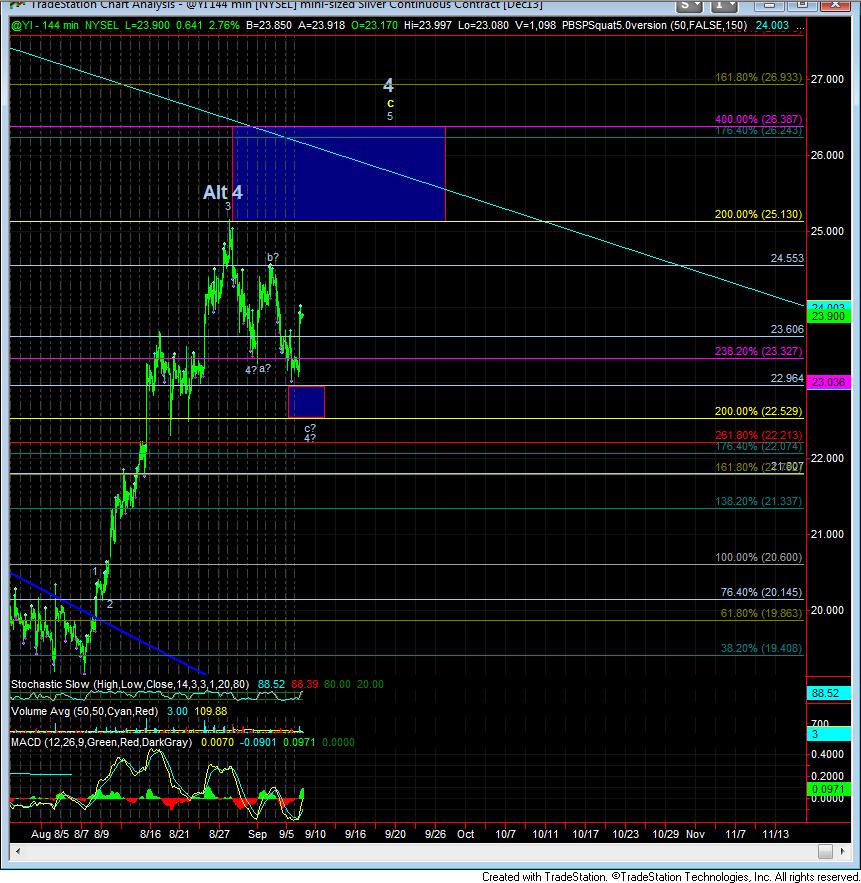Image resolution: width=861 pixels, height=883 pixels.
Task: Click the 'O=23.170' open status value
Action: [374, 25]
